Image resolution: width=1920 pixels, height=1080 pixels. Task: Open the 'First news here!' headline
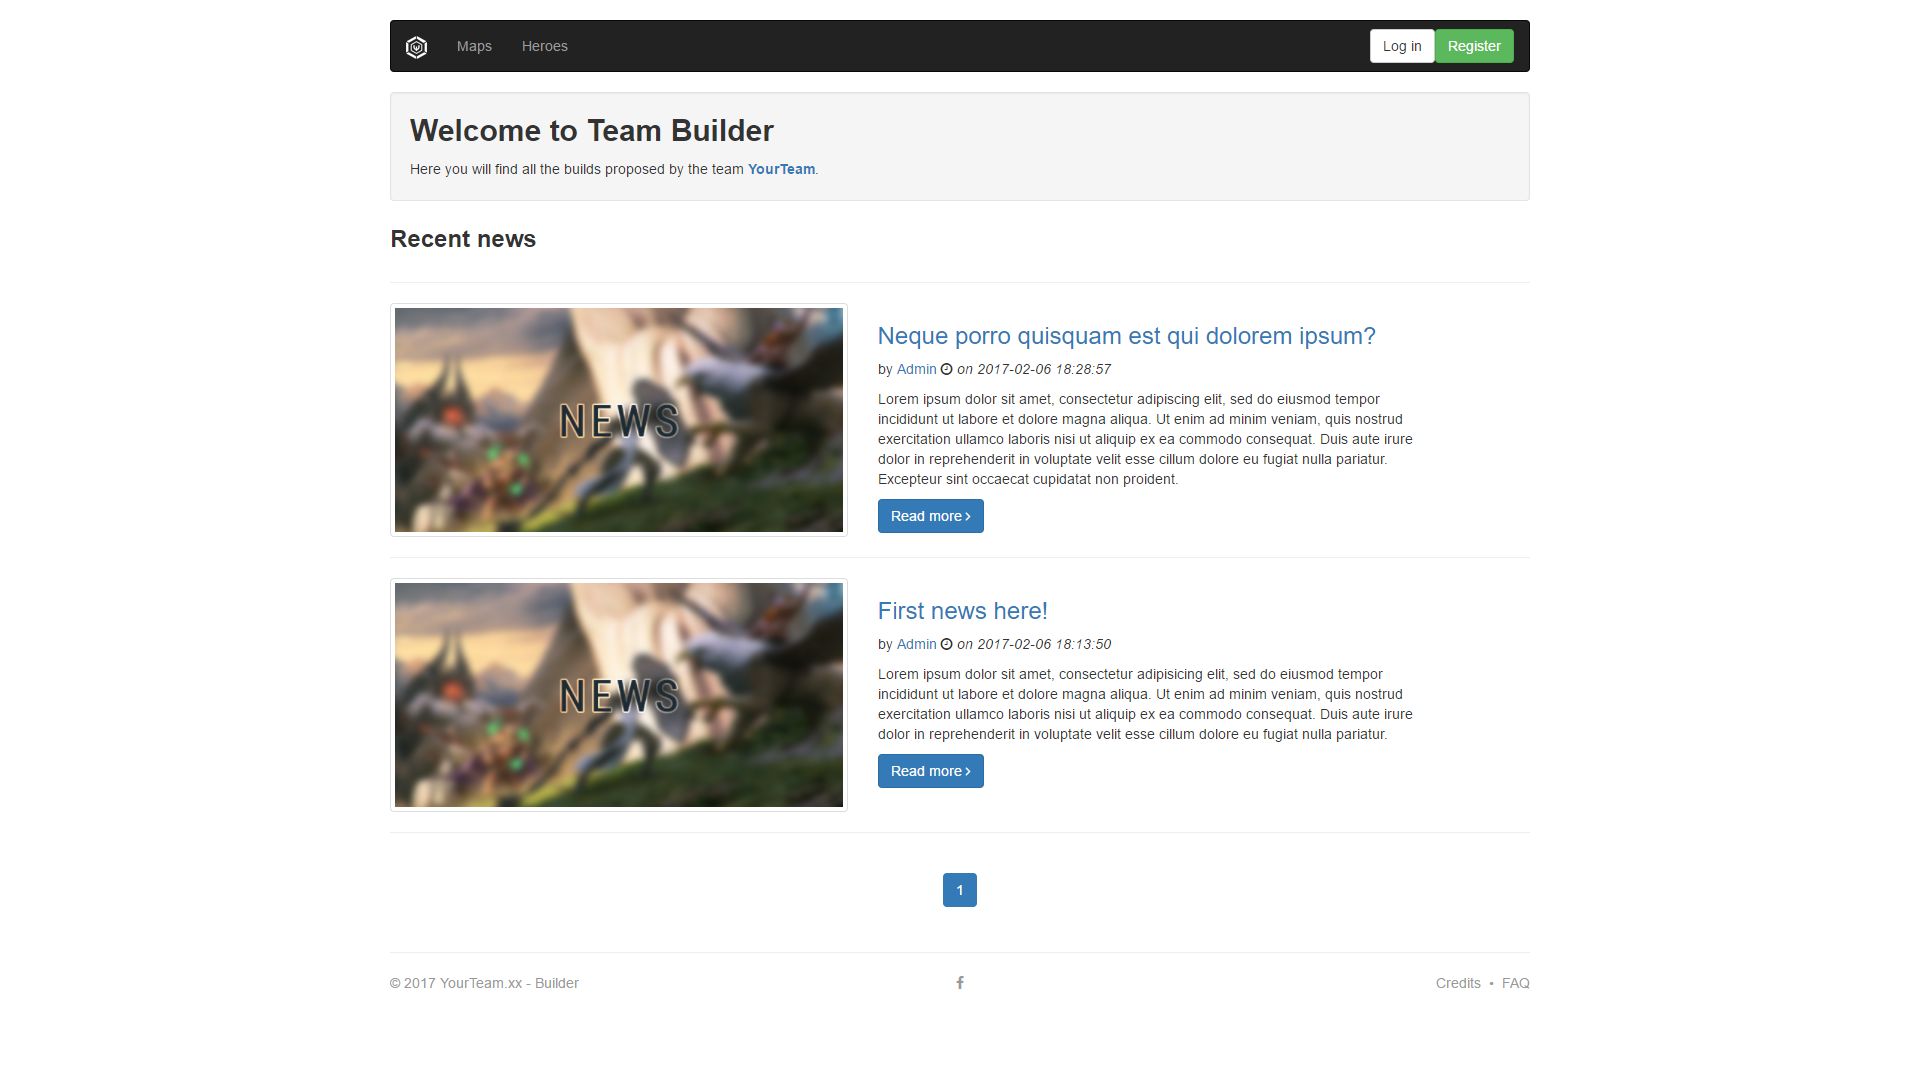962,611
